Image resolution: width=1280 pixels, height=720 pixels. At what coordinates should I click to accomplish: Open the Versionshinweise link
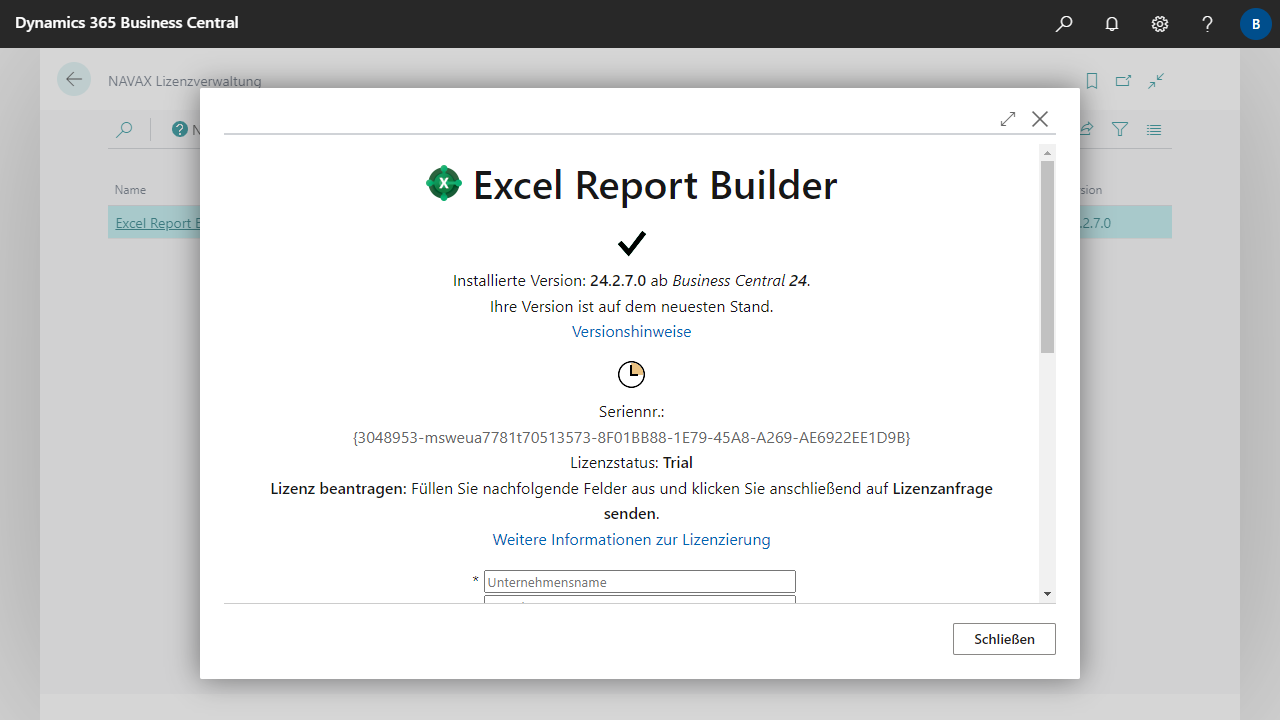tap(631, 332)
